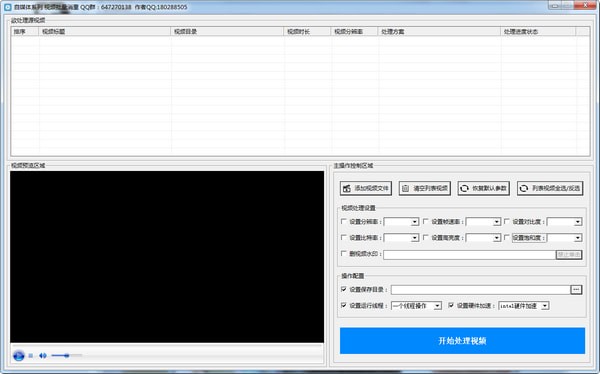This screenshot has width=600, height=374.
Task: Stop playback with the square stop icon
Action: click(31, 356)
